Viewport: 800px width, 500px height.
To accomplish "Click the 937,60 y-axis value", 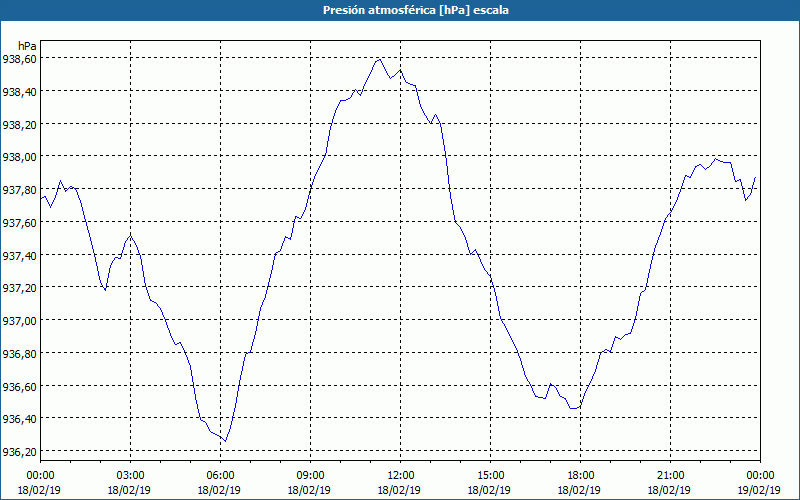I will (x=19, y=223).
